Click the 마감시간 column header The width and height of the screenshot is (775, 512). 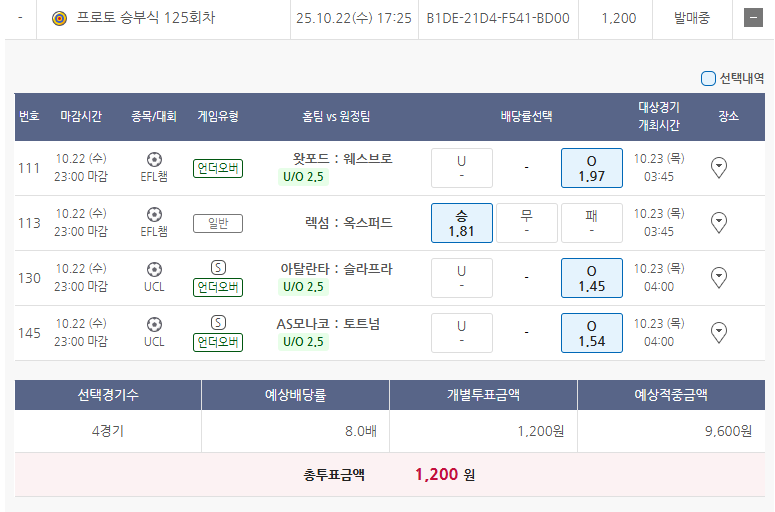(x=80, y=116)
